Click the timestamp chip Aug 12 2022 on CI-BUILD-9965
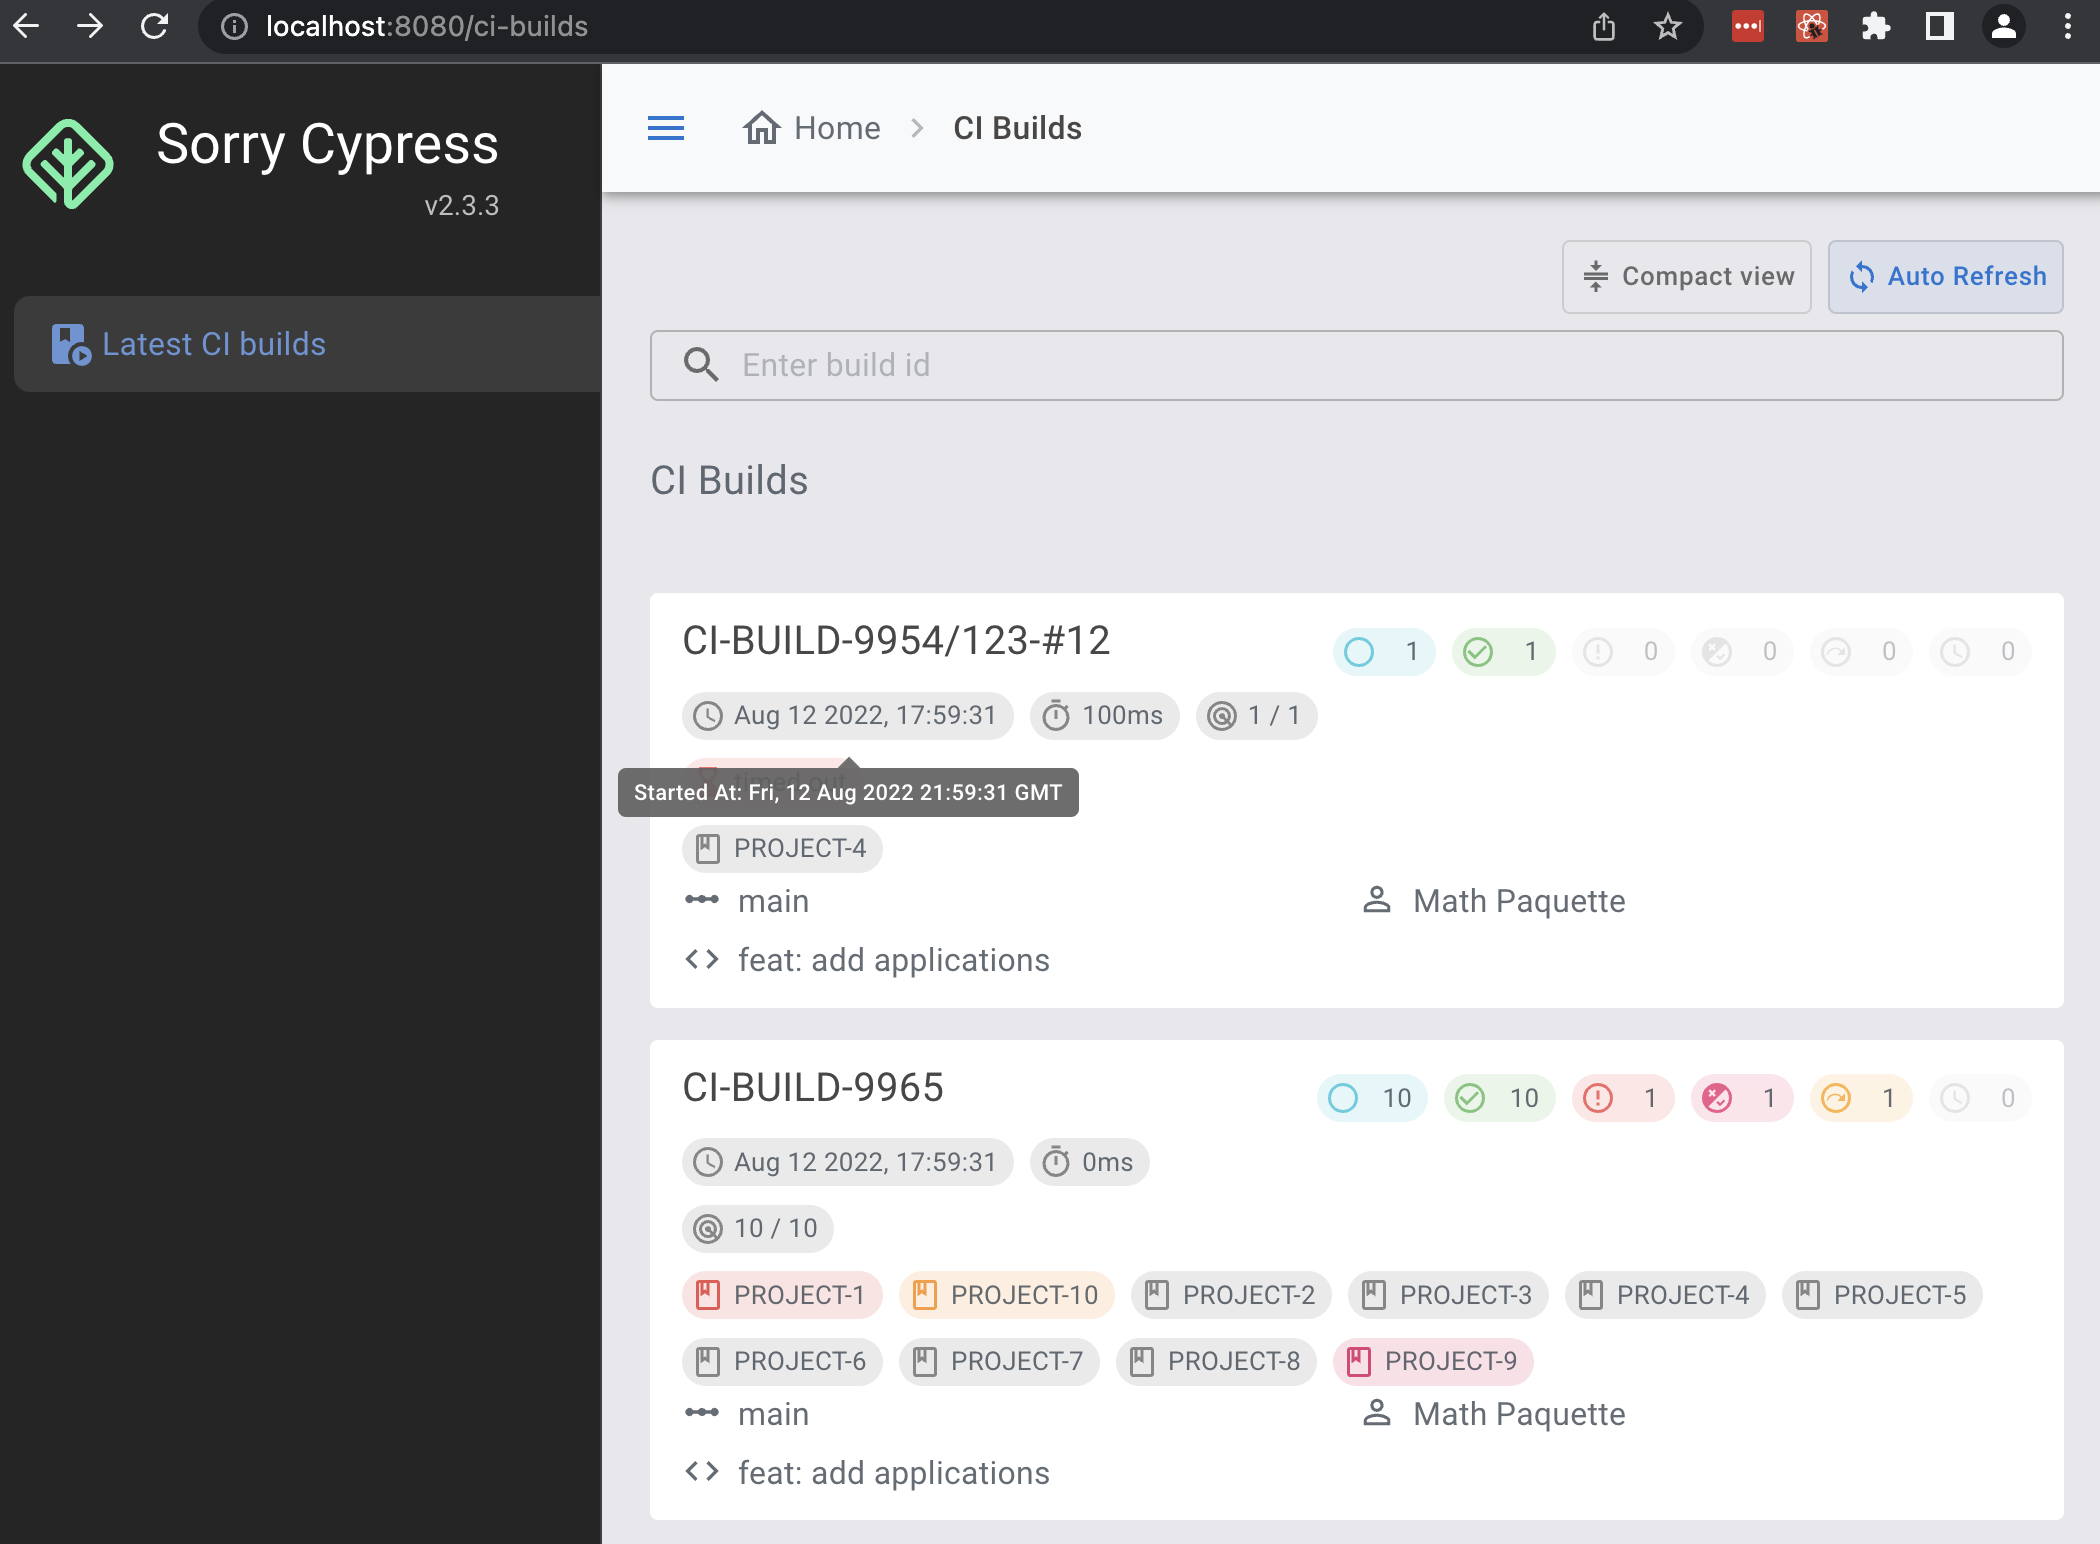This screenshot has width=2100, height=1544. coord(846,1162)
